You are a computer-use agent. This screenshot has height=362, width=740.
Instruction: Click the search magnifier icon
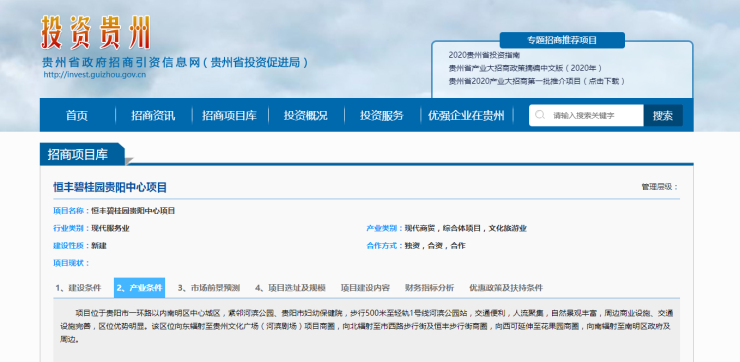540,115
